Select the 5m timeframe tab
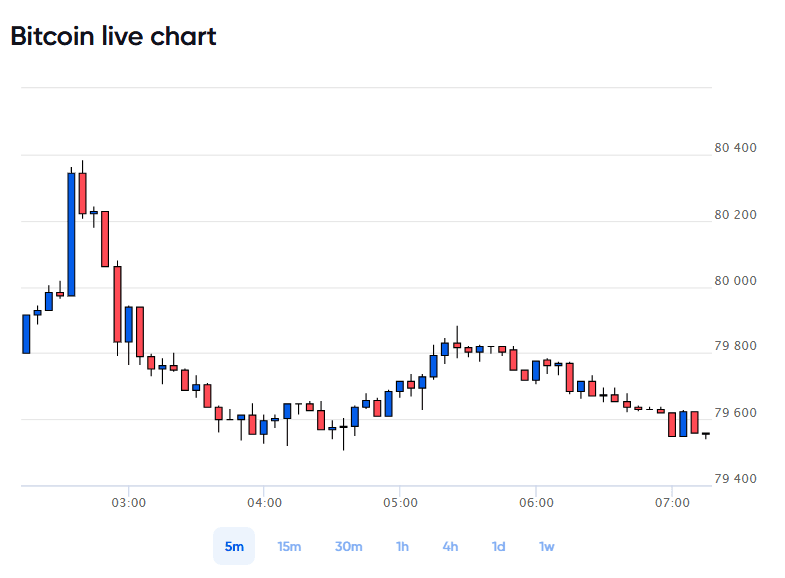 234,546
